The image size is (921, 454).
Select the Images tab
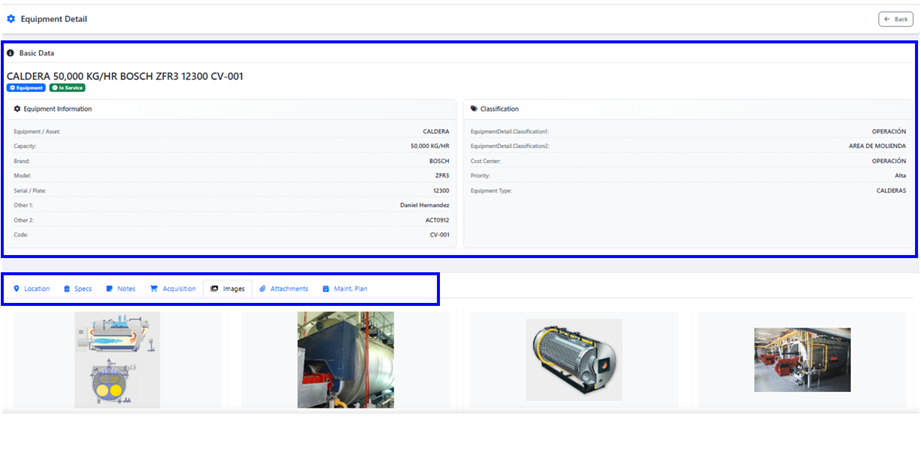[x=228, y=288]
